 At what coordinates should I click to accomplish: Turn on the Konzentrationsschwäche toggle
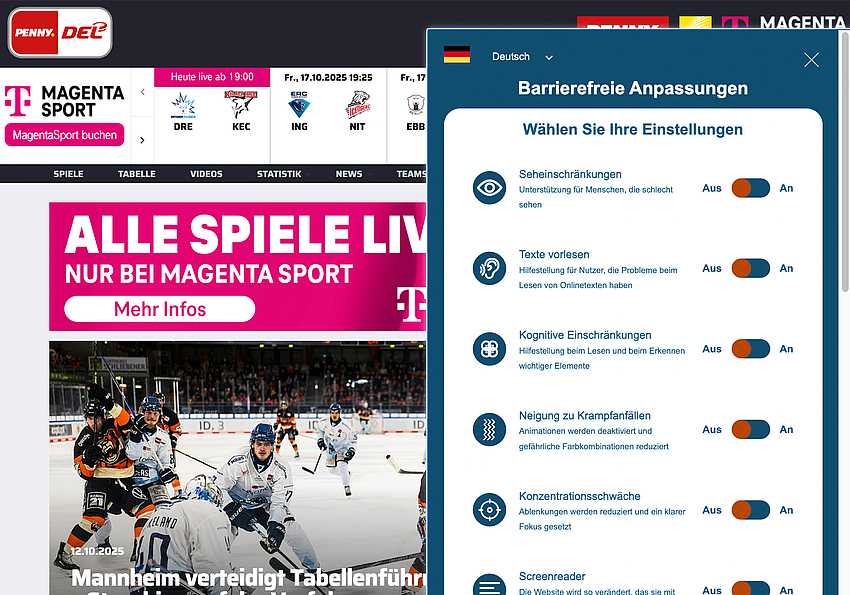click(x=750, y=510)
